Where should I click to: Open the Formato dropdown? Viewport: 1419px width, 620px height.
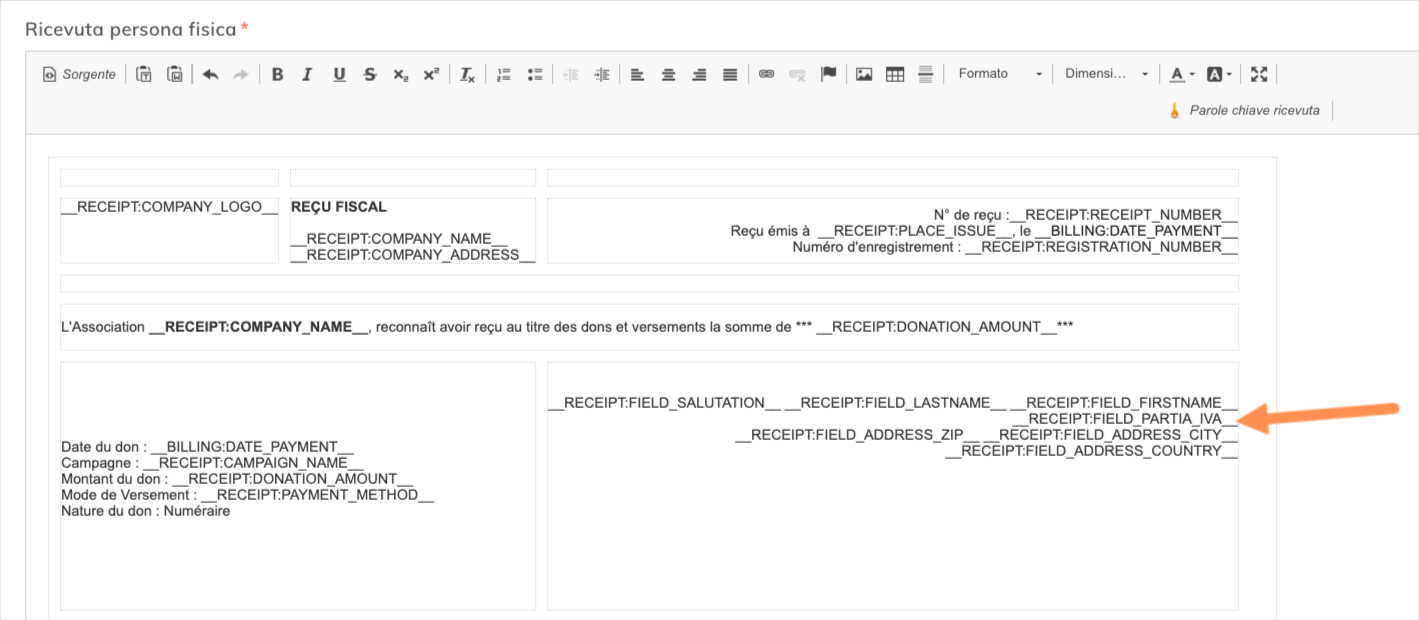click(999, 74)
